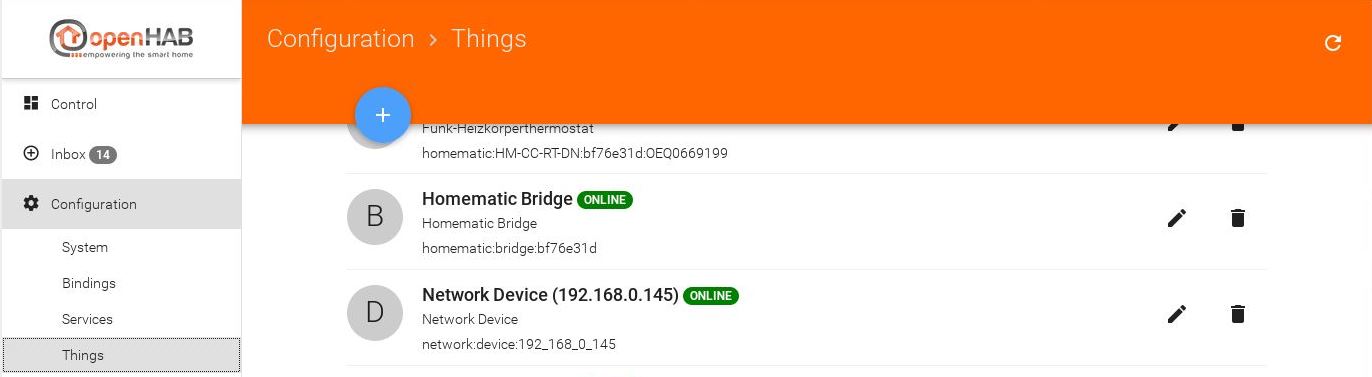Edit the Homematic Bridge thing
1372x377 pixels.
click(1177, 218)
